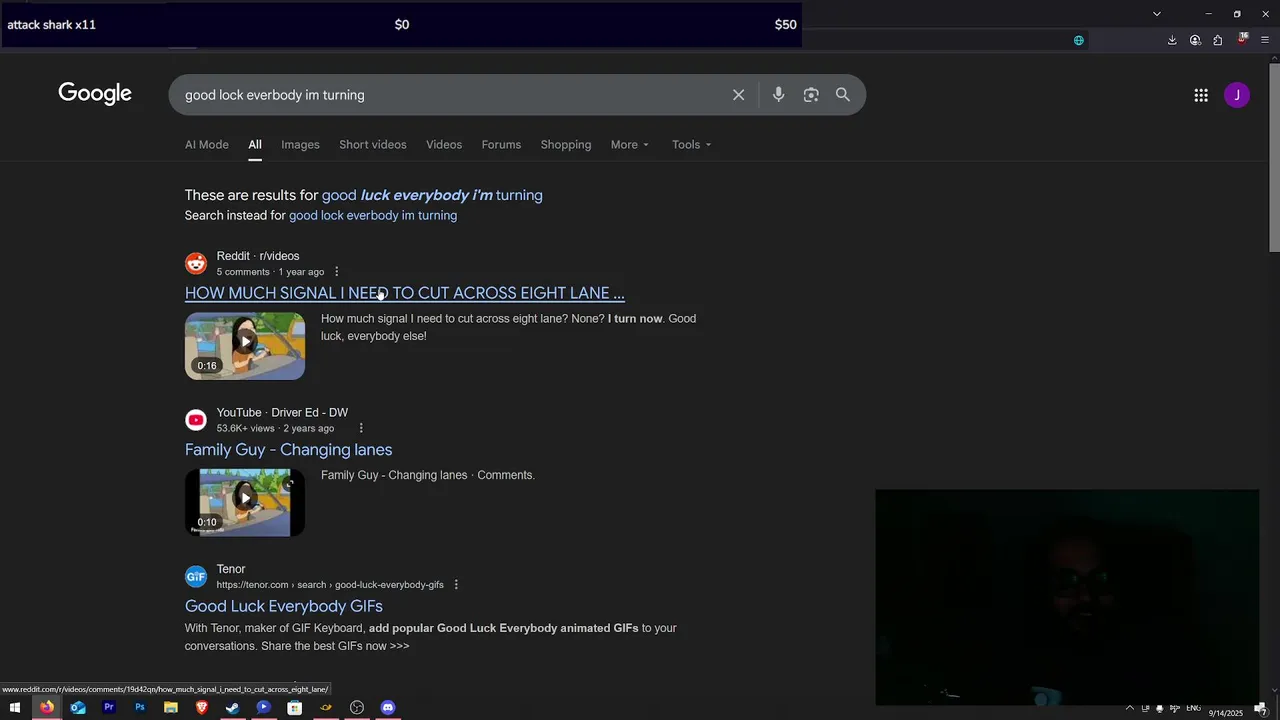1280x720 pixels.
Task: Open the Reddit result three-dot options
Action: coord(336,272)
